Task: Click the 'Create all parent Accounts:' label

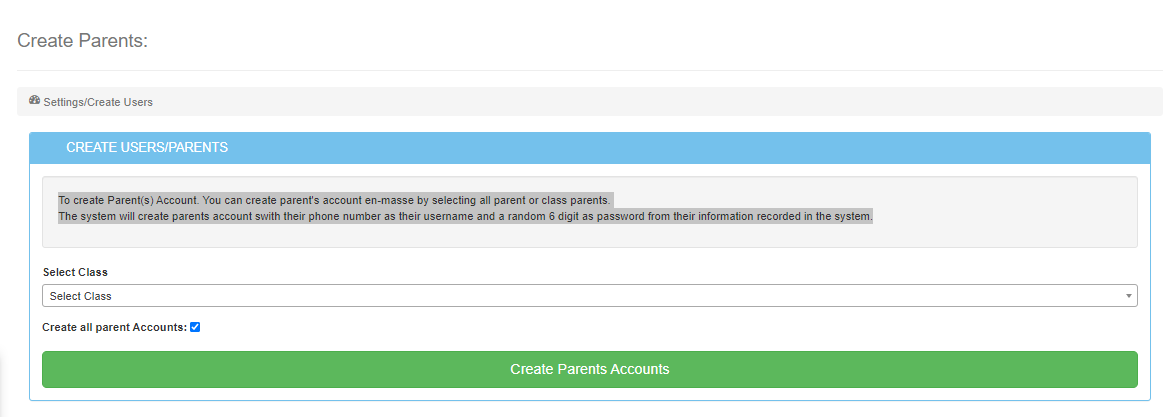Action: click(114, 327)
